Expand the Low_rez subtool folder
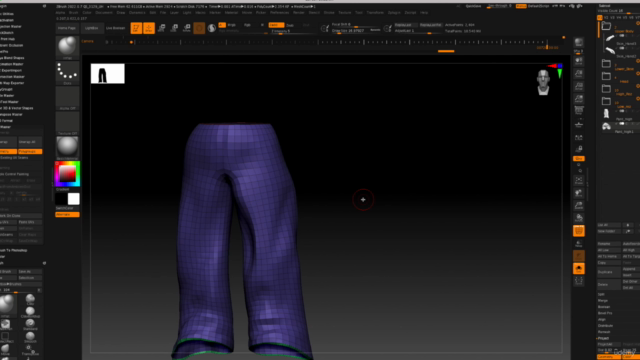640x360 pixels. pos(607,101)
